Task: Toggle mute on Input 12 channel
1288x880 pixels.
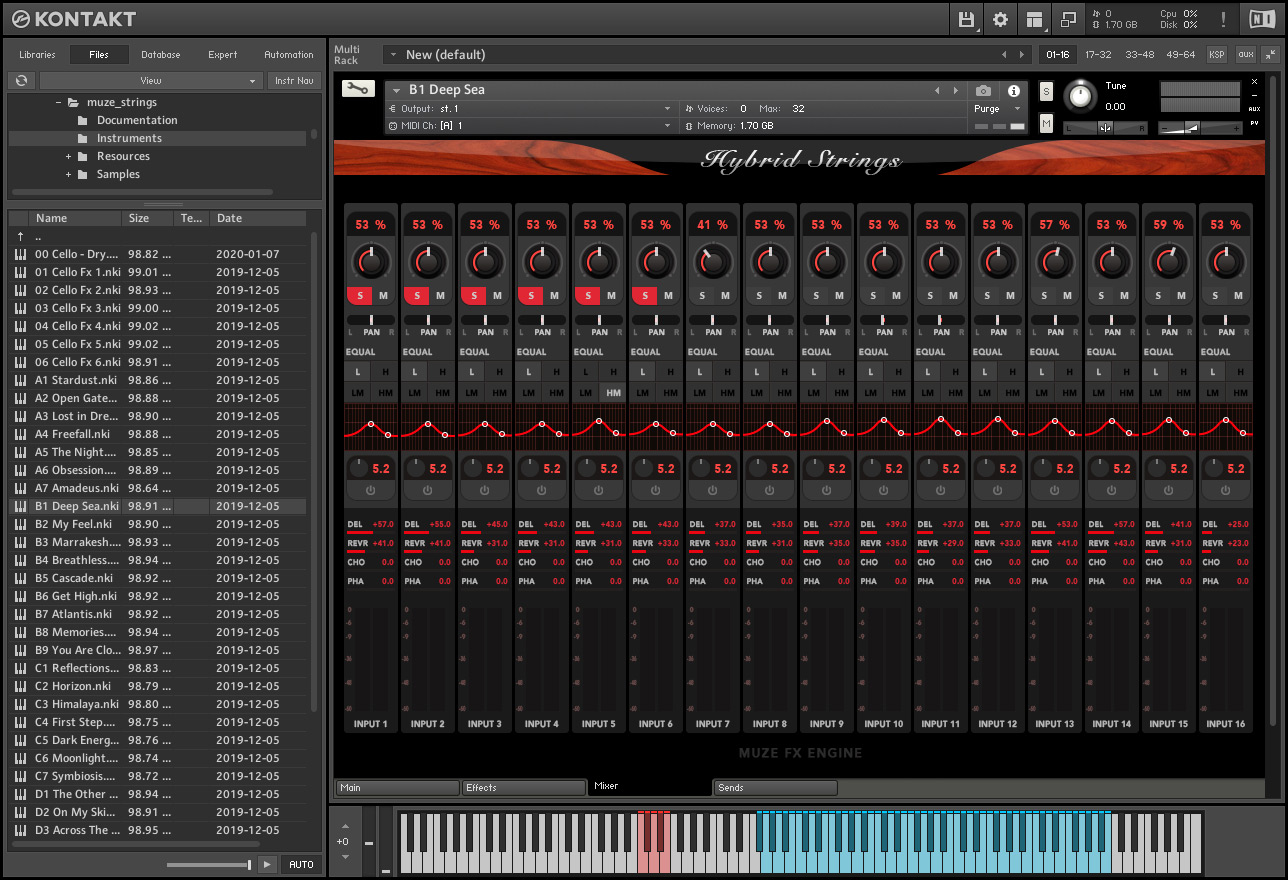Action: (x=1010, y=295)
